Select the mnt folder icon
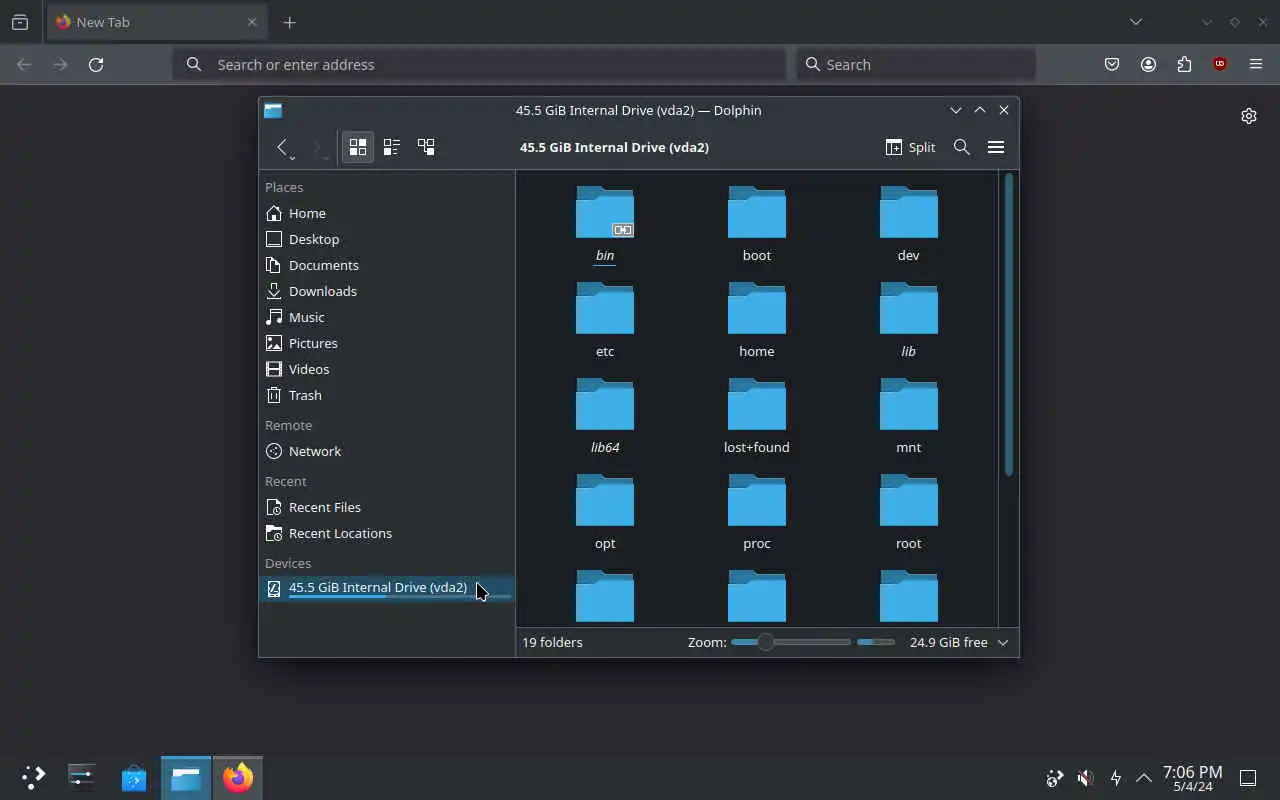 [909, 404]
